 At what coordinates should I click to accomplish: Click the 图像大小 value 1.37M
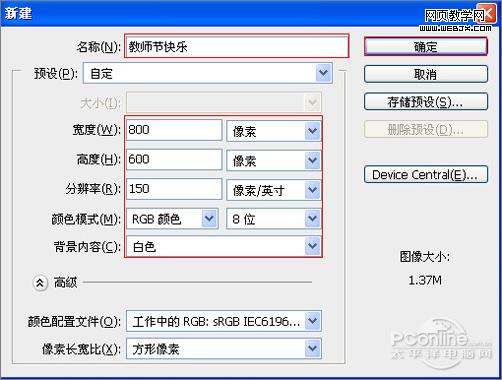[425, 280]
